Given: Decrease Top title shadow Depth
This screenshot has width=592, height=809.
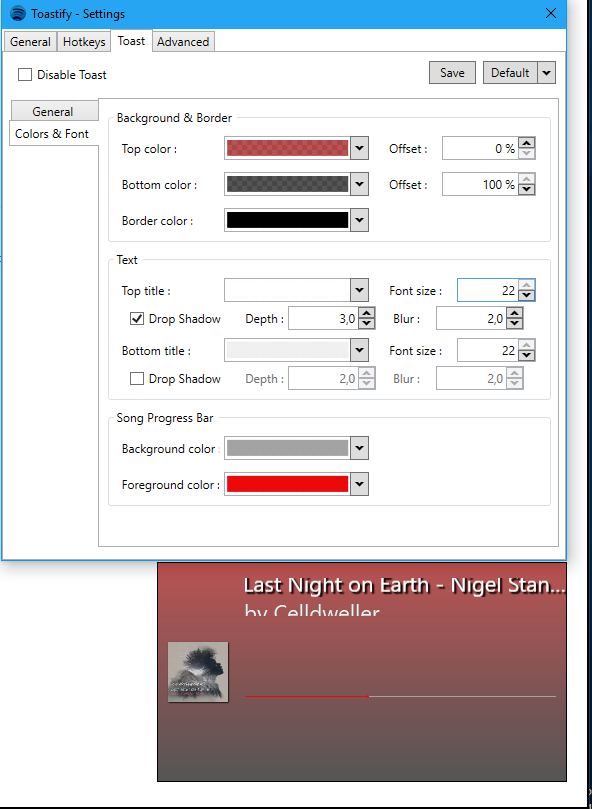Looking at the screenshot, I should (x=366, y=324).
